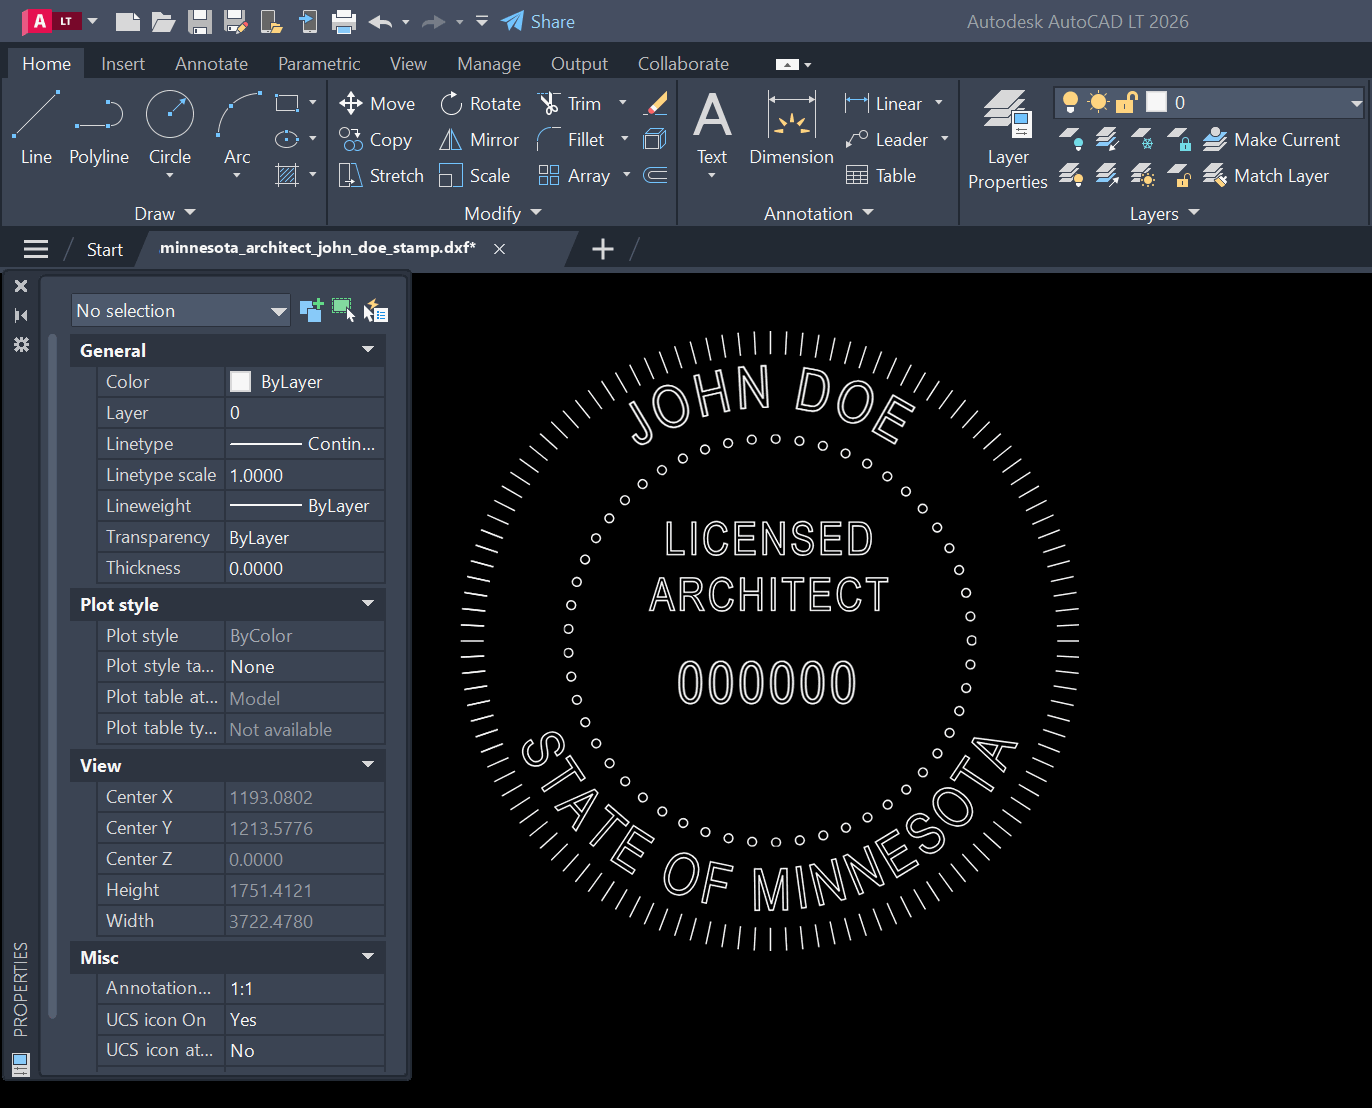Viewport: 1372px width, 1108px height.
Task: Select the Text annotation tool
Action: [712, 128]
